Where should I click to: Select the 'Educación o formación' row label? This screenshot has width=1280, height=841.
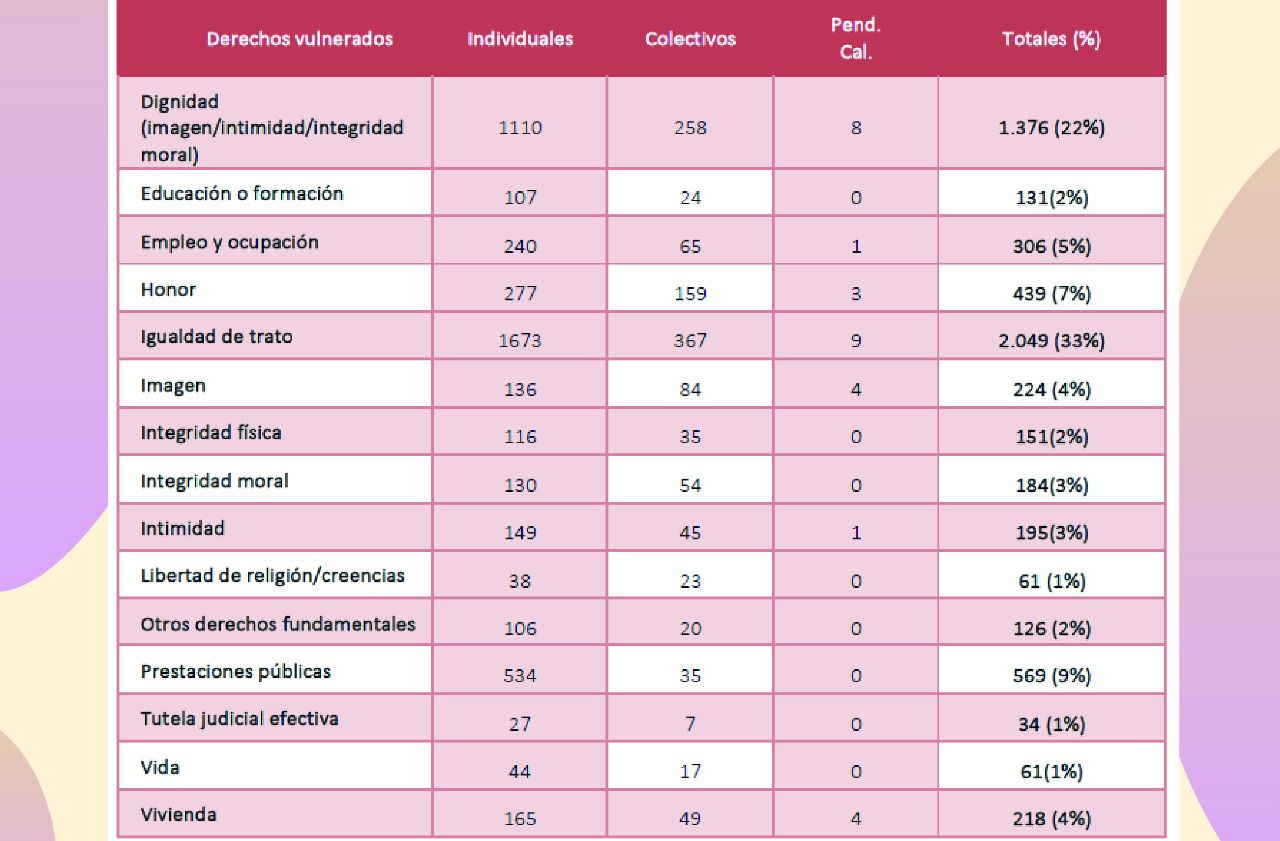242,194
